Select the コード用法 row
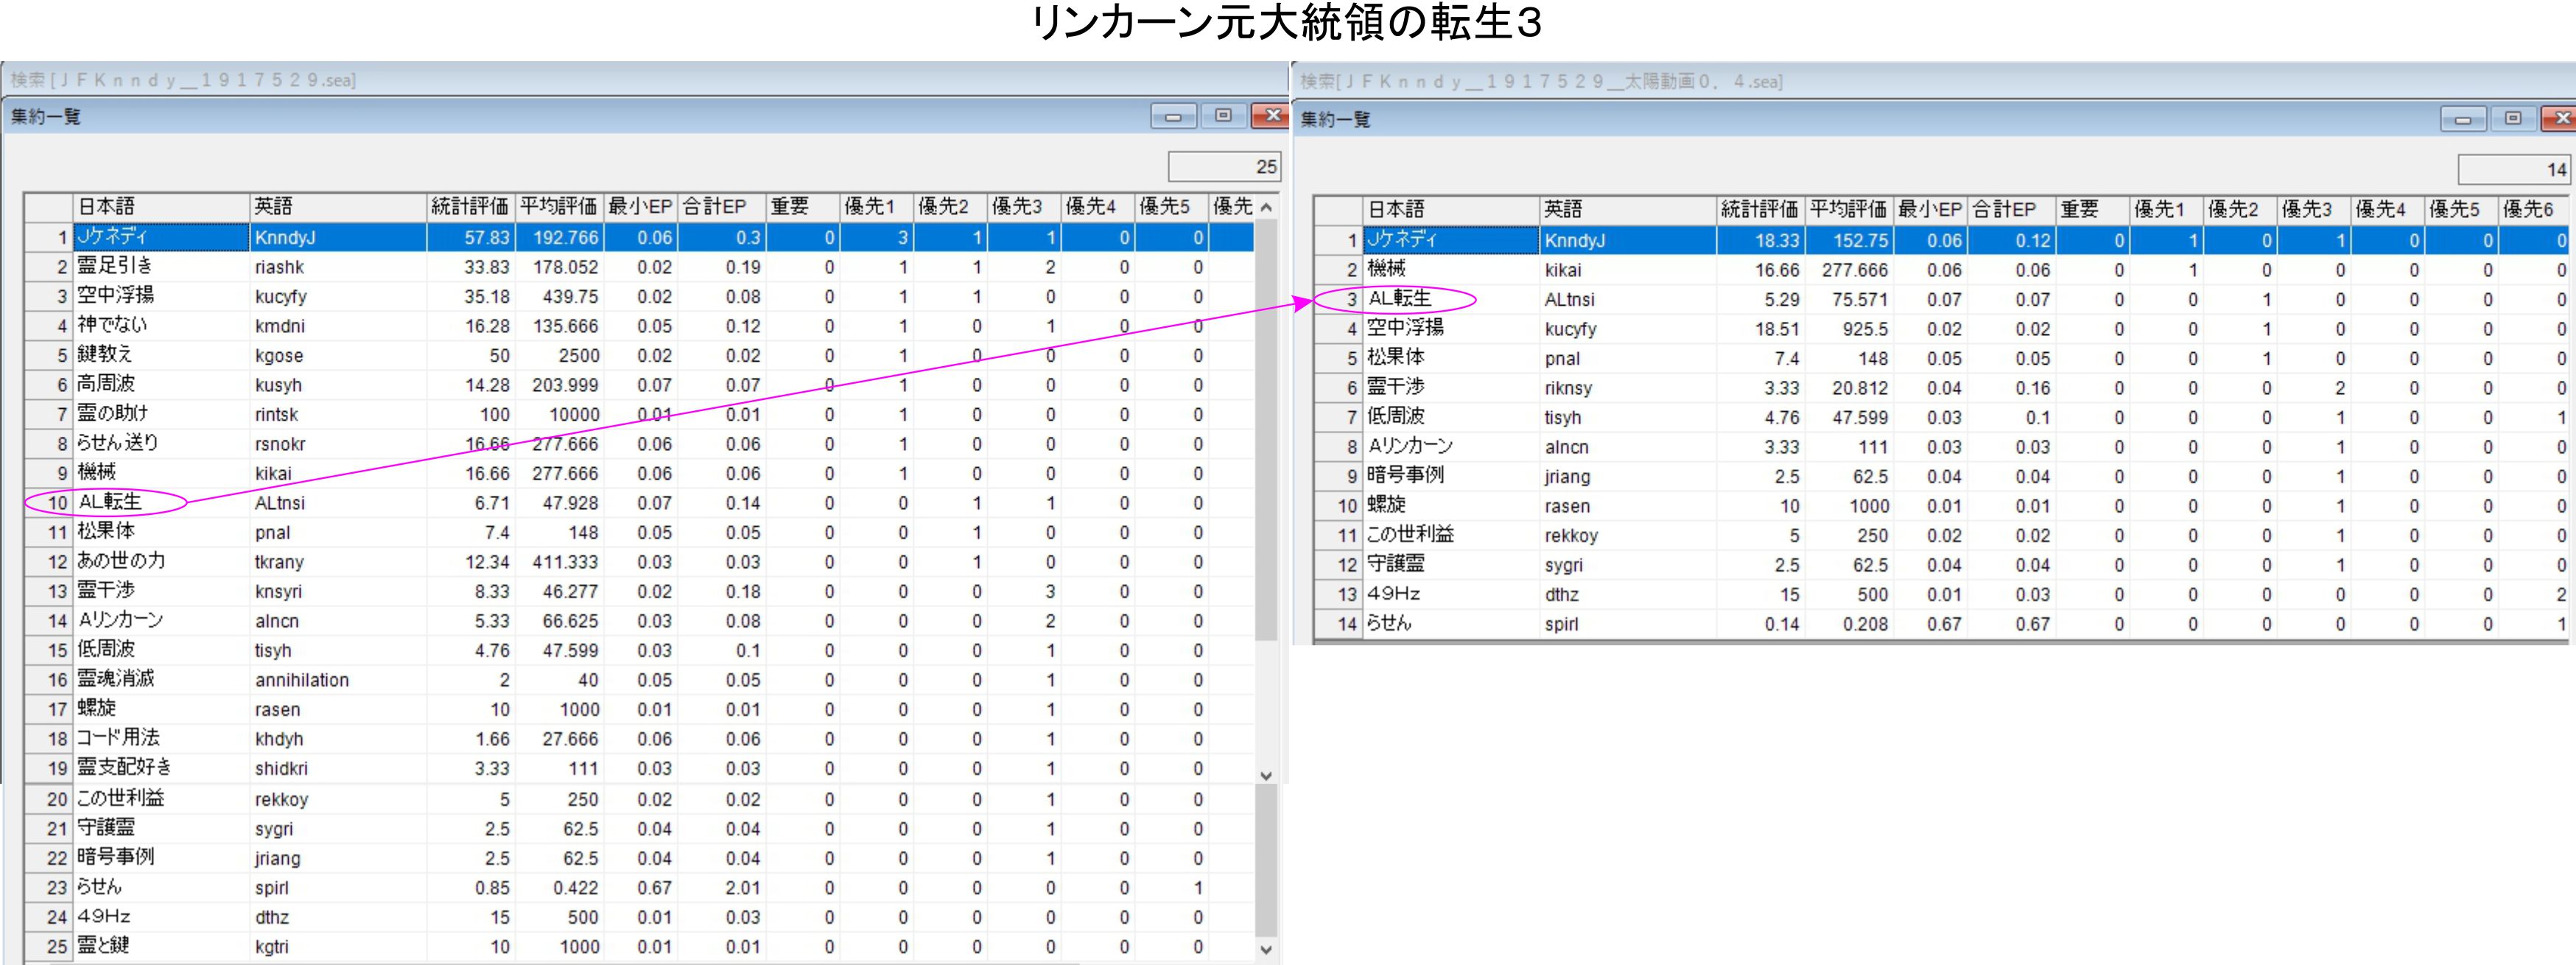The height and width of the screenshot is (965, 2576). pyautogui.click(x=639, y=739)
